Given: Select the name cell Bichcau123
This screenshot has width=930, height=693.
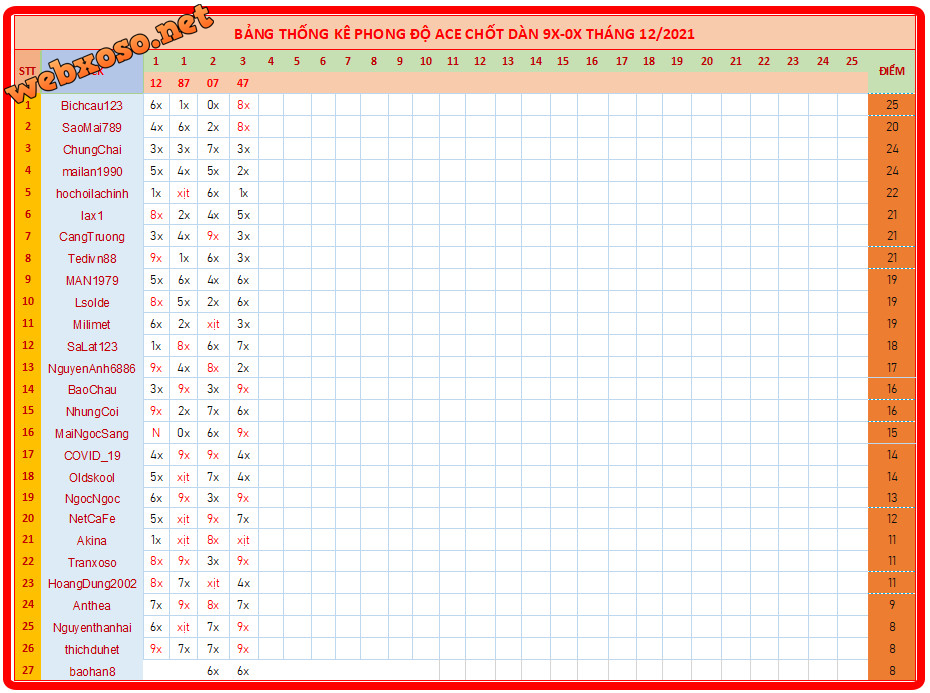Looking at the screenshot, I should coord(92,106).
